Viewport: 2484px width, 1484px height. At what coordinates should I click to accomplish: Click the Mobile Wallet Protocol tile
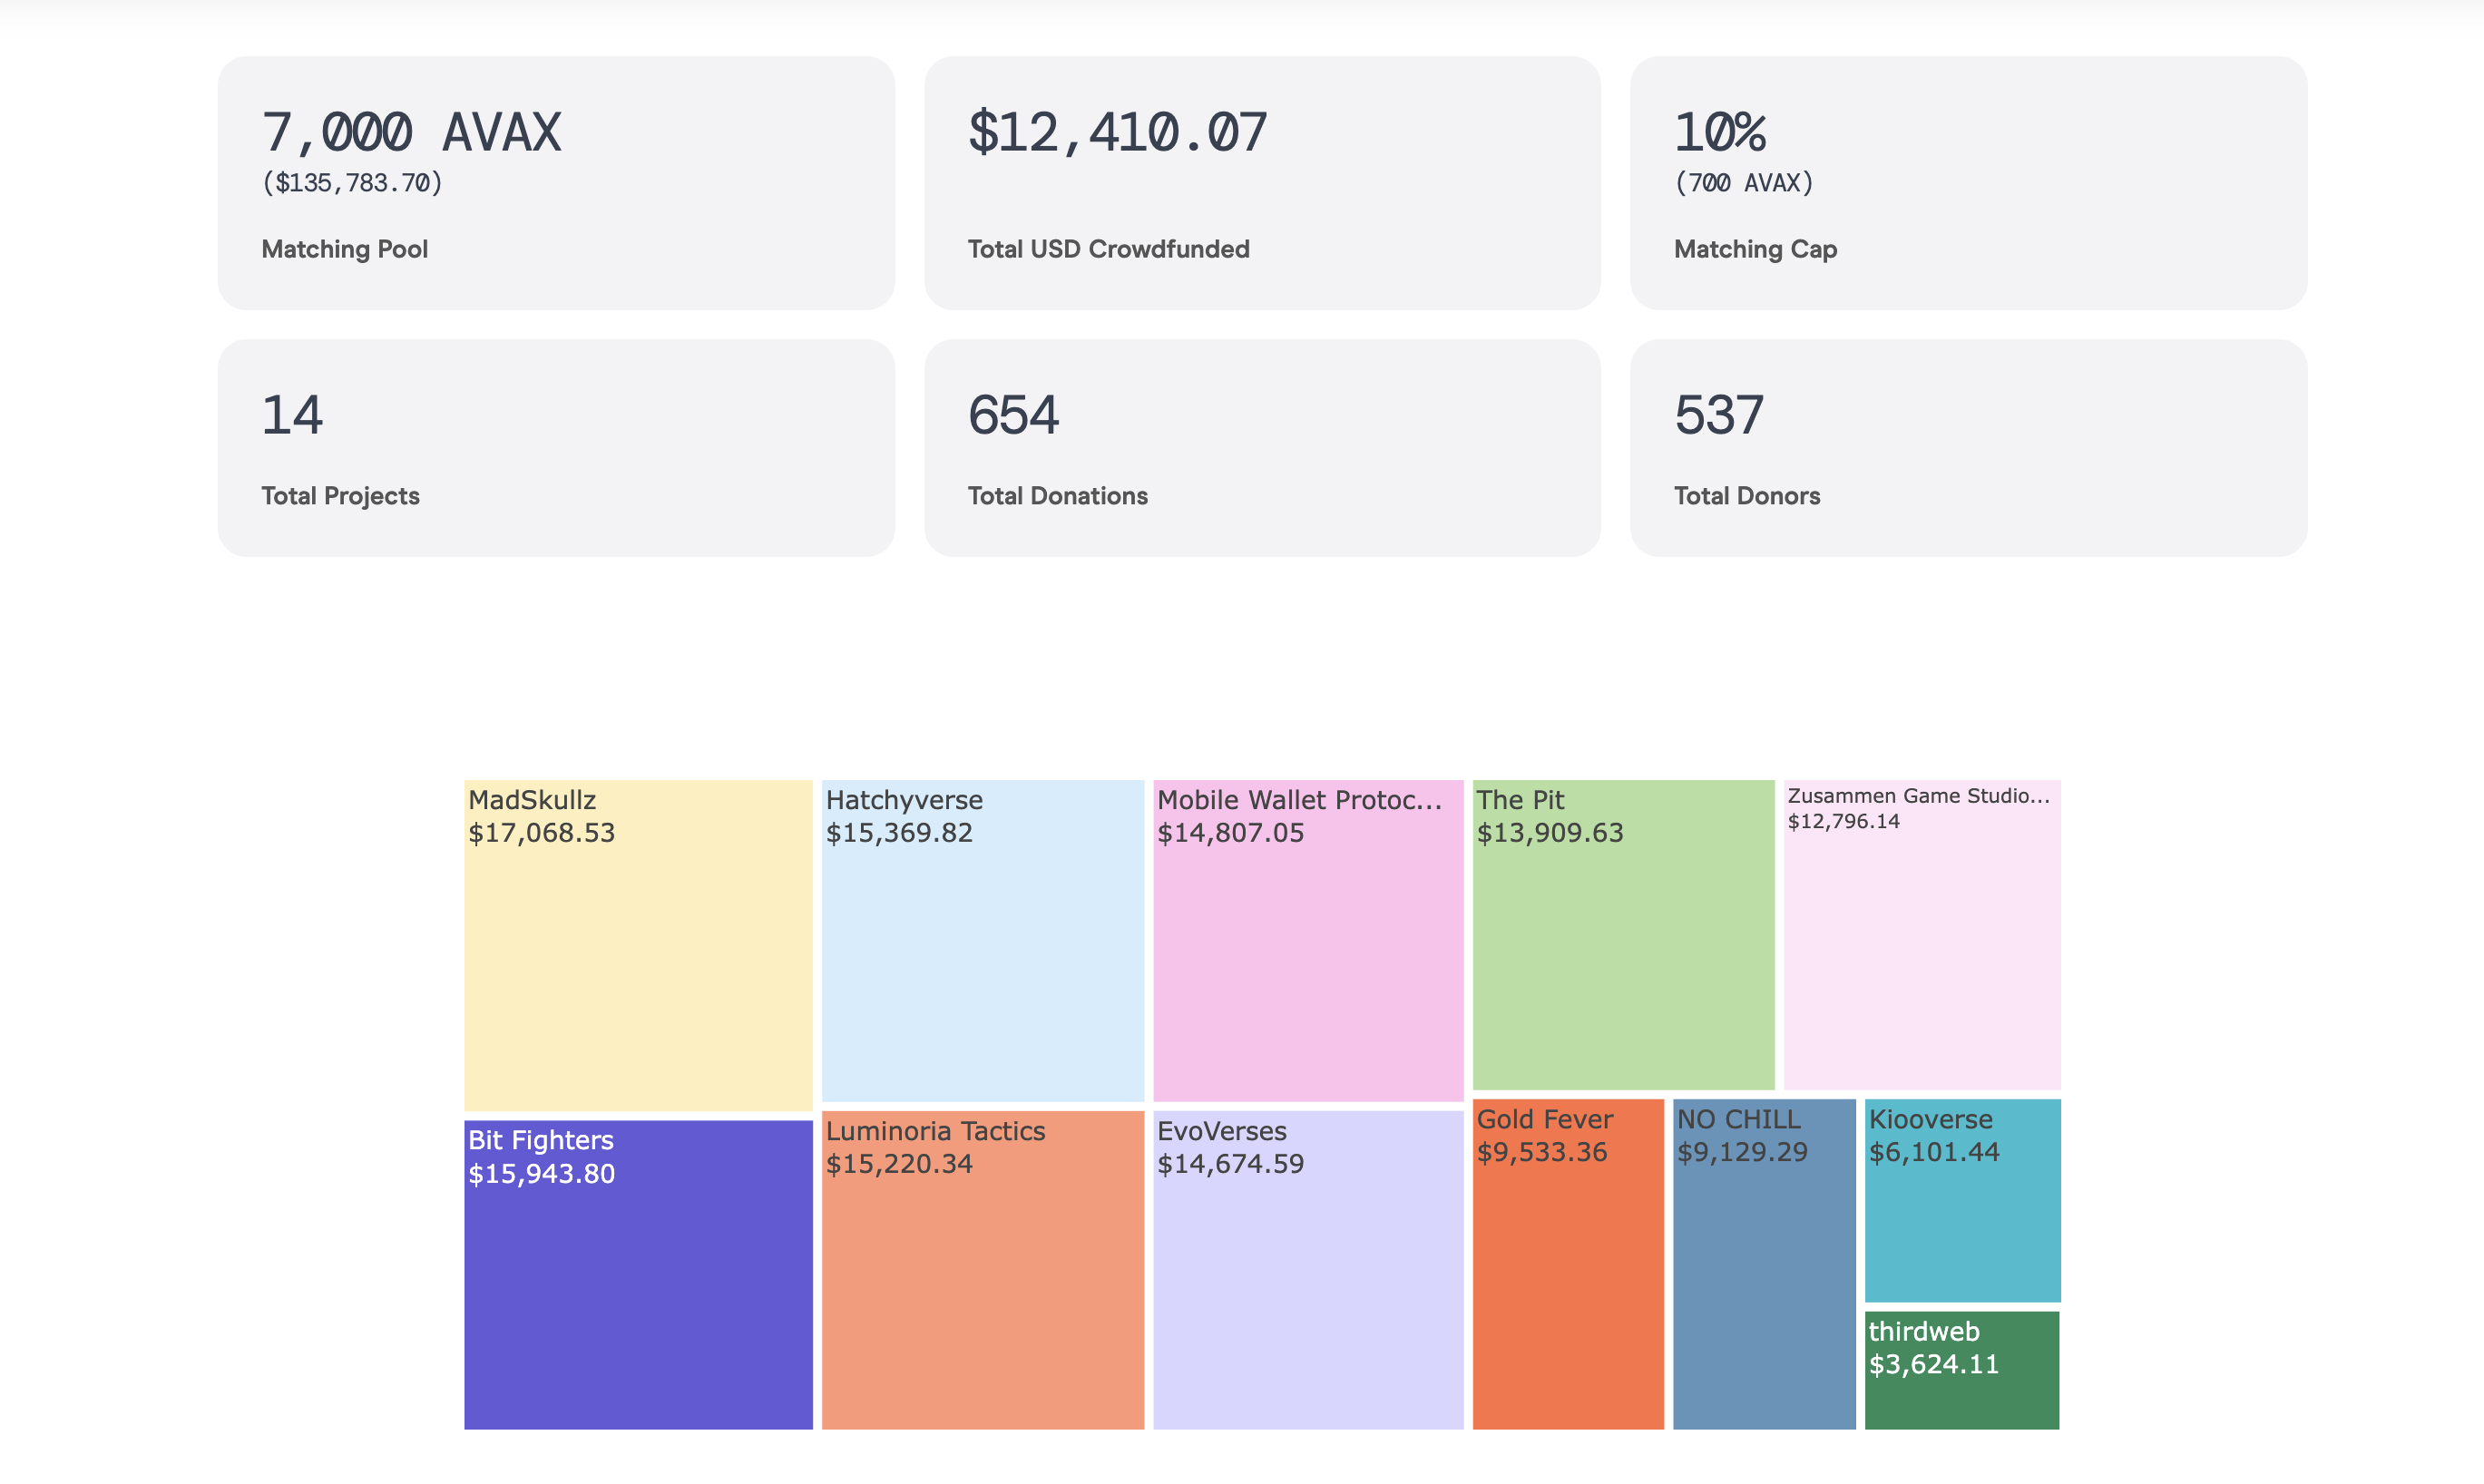tap(1307, 940)
